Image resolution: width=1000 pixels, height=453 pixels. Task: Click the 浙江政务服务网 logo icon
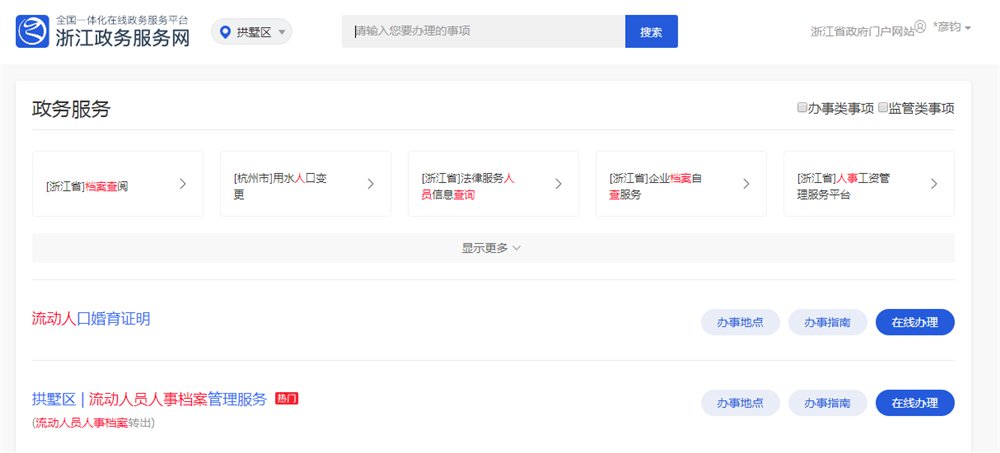[32, 32]
